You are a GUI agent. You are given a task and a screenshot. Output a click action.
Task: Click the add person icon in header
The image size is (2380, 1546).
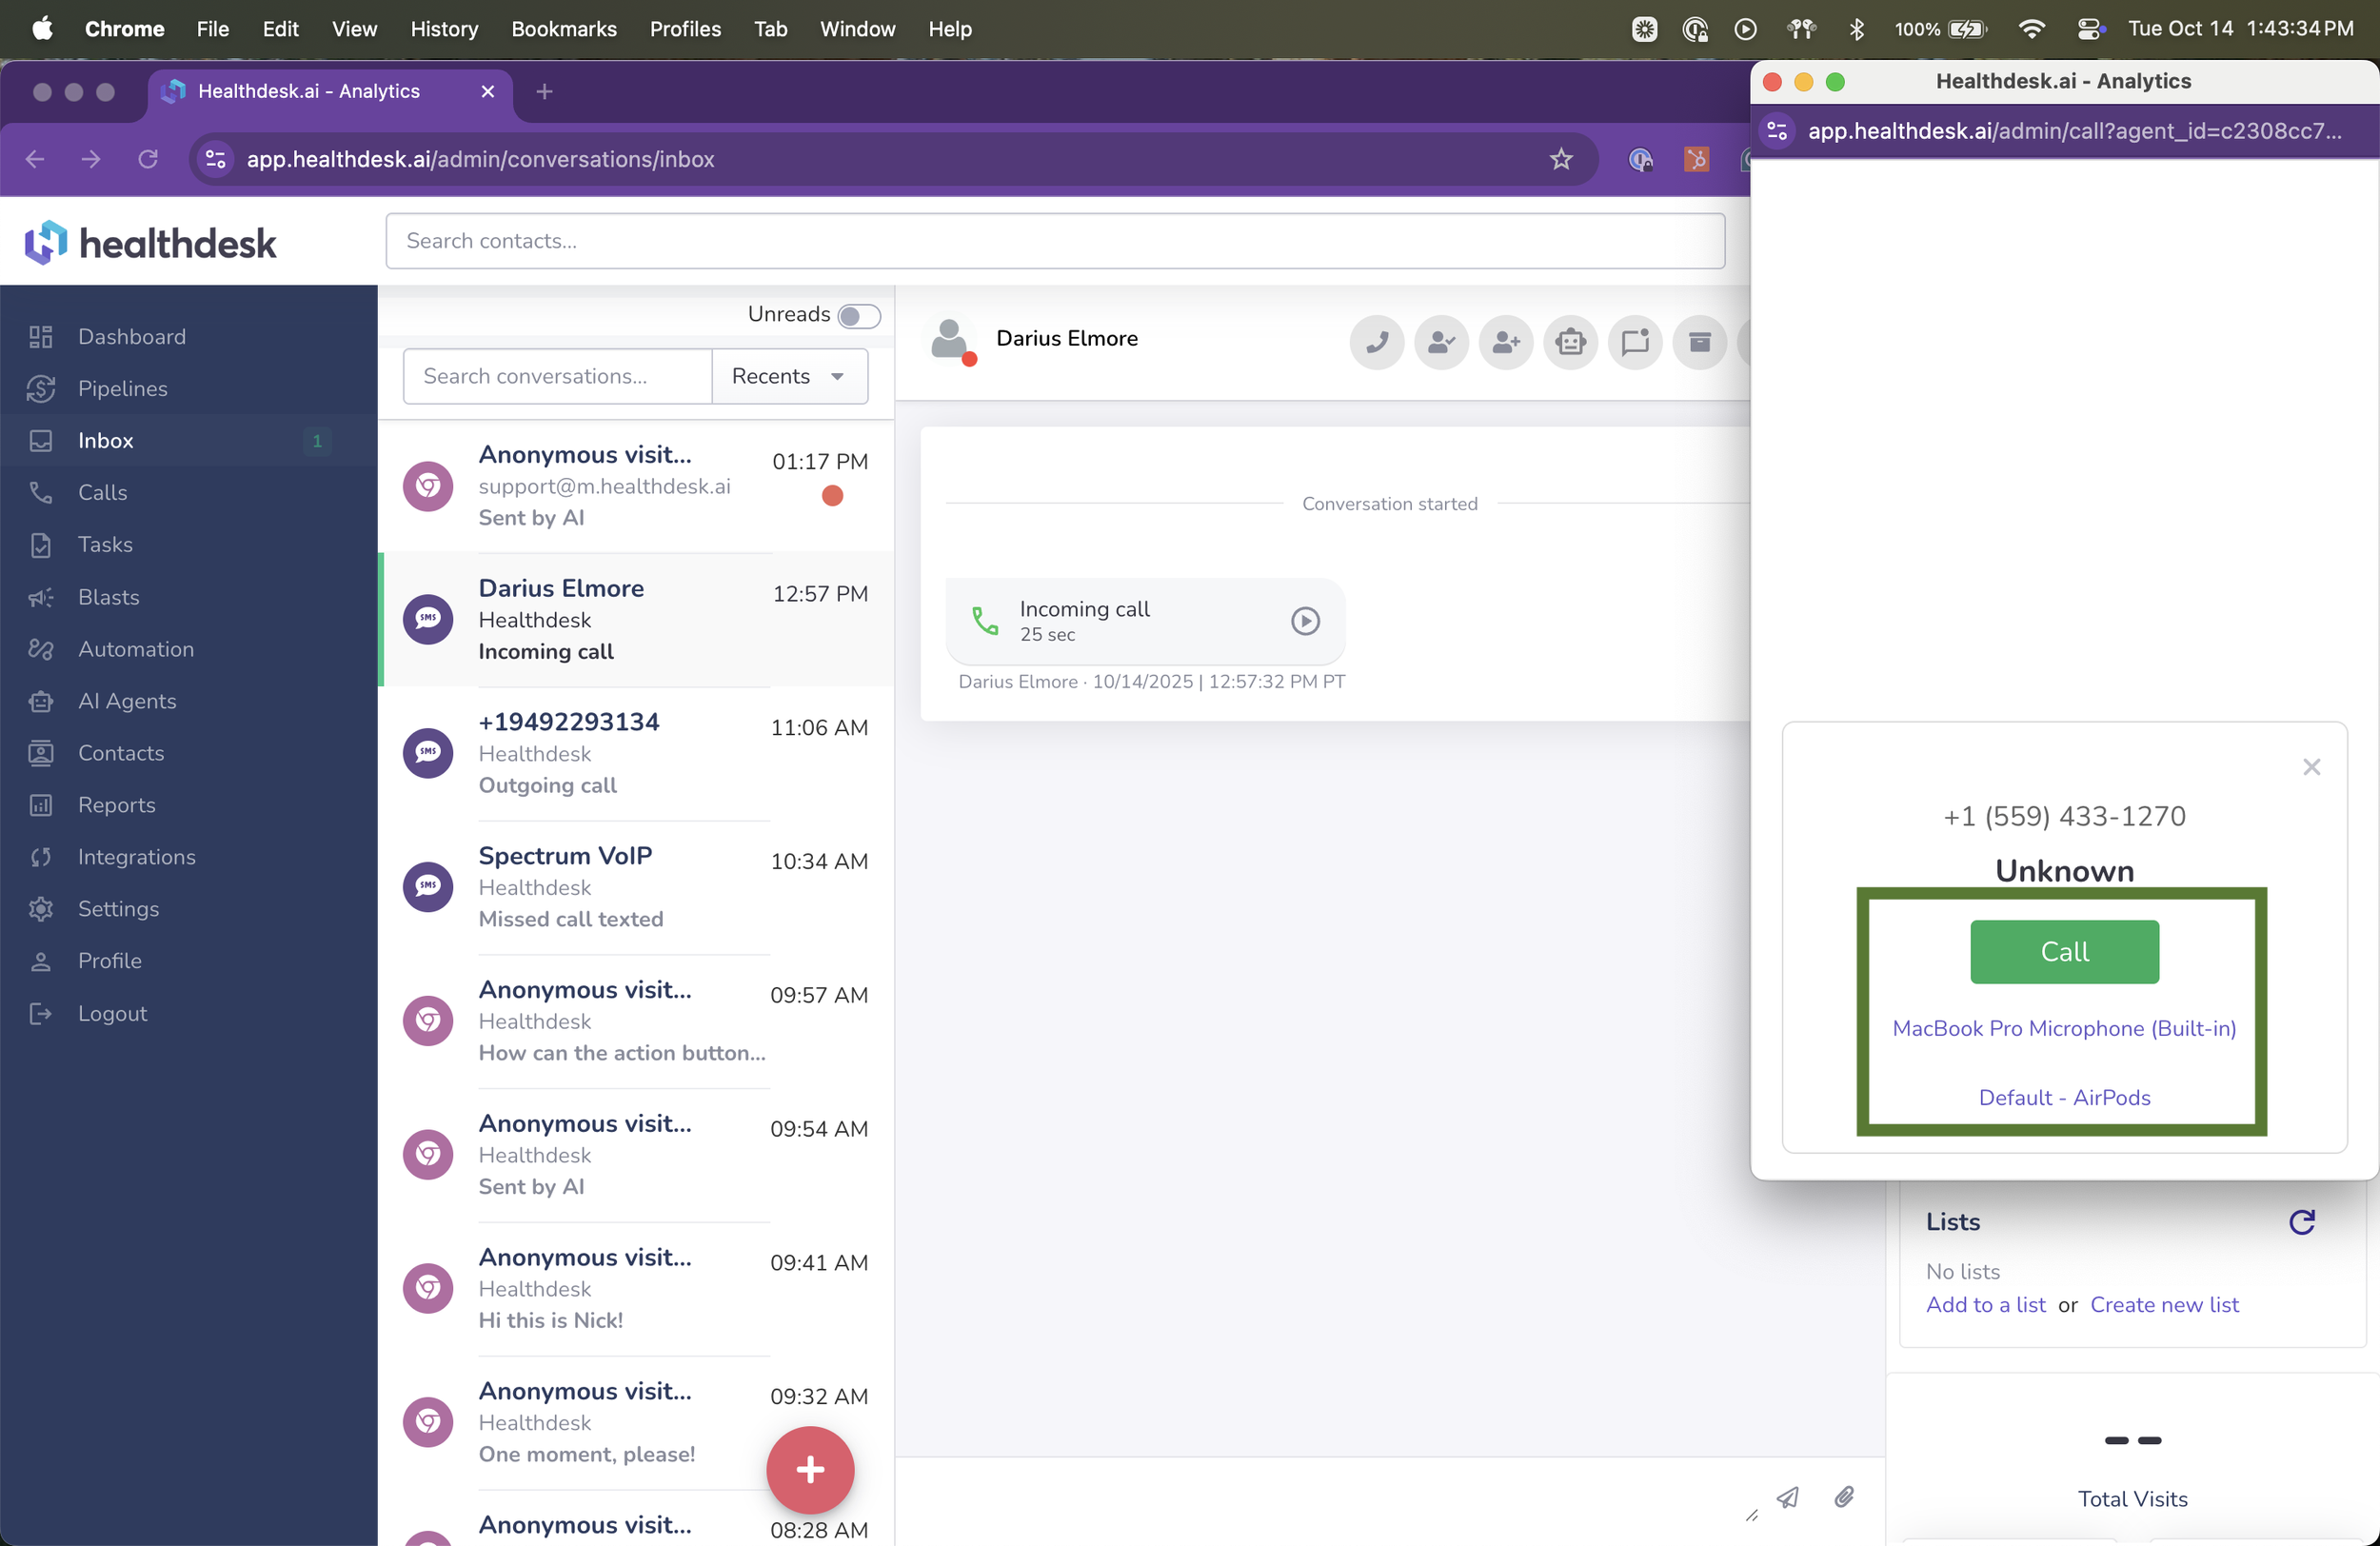(x=1505, y=343)
